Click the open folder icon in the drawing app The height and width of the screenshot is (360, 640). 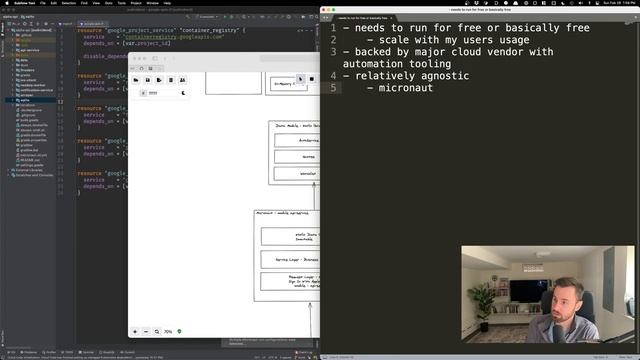coord(136,80)
